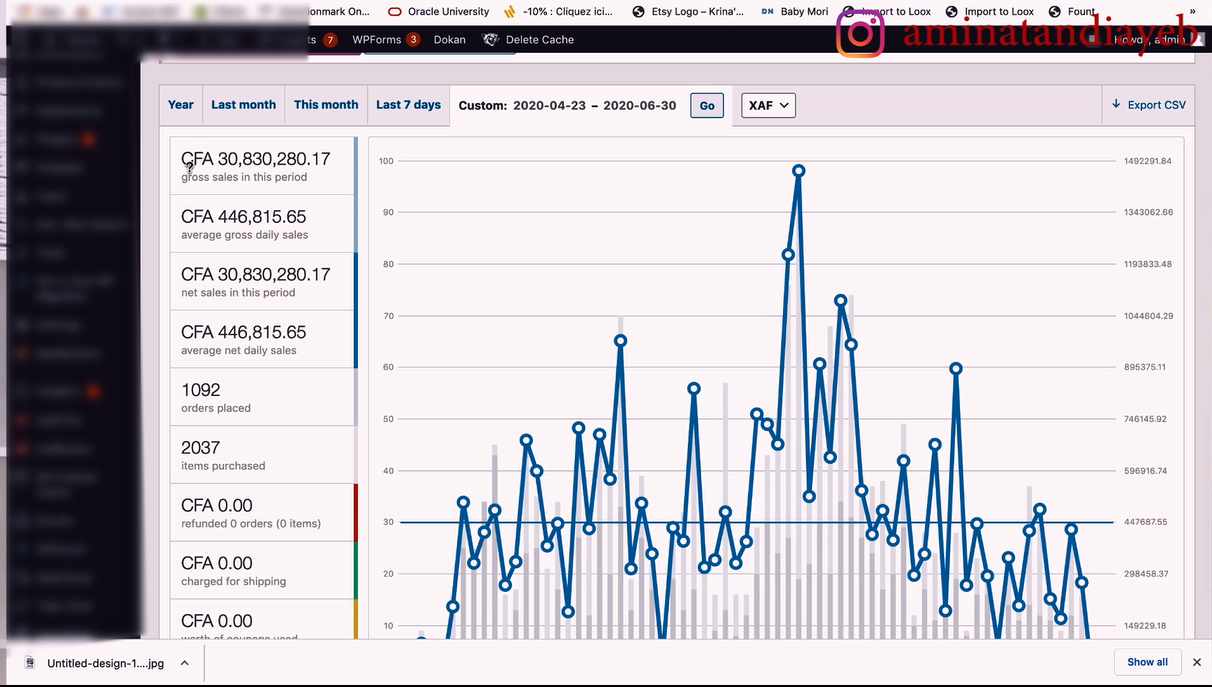Click the Export CSV download arrow icon
The image size is (1212, 687).
pos(1116,105)
